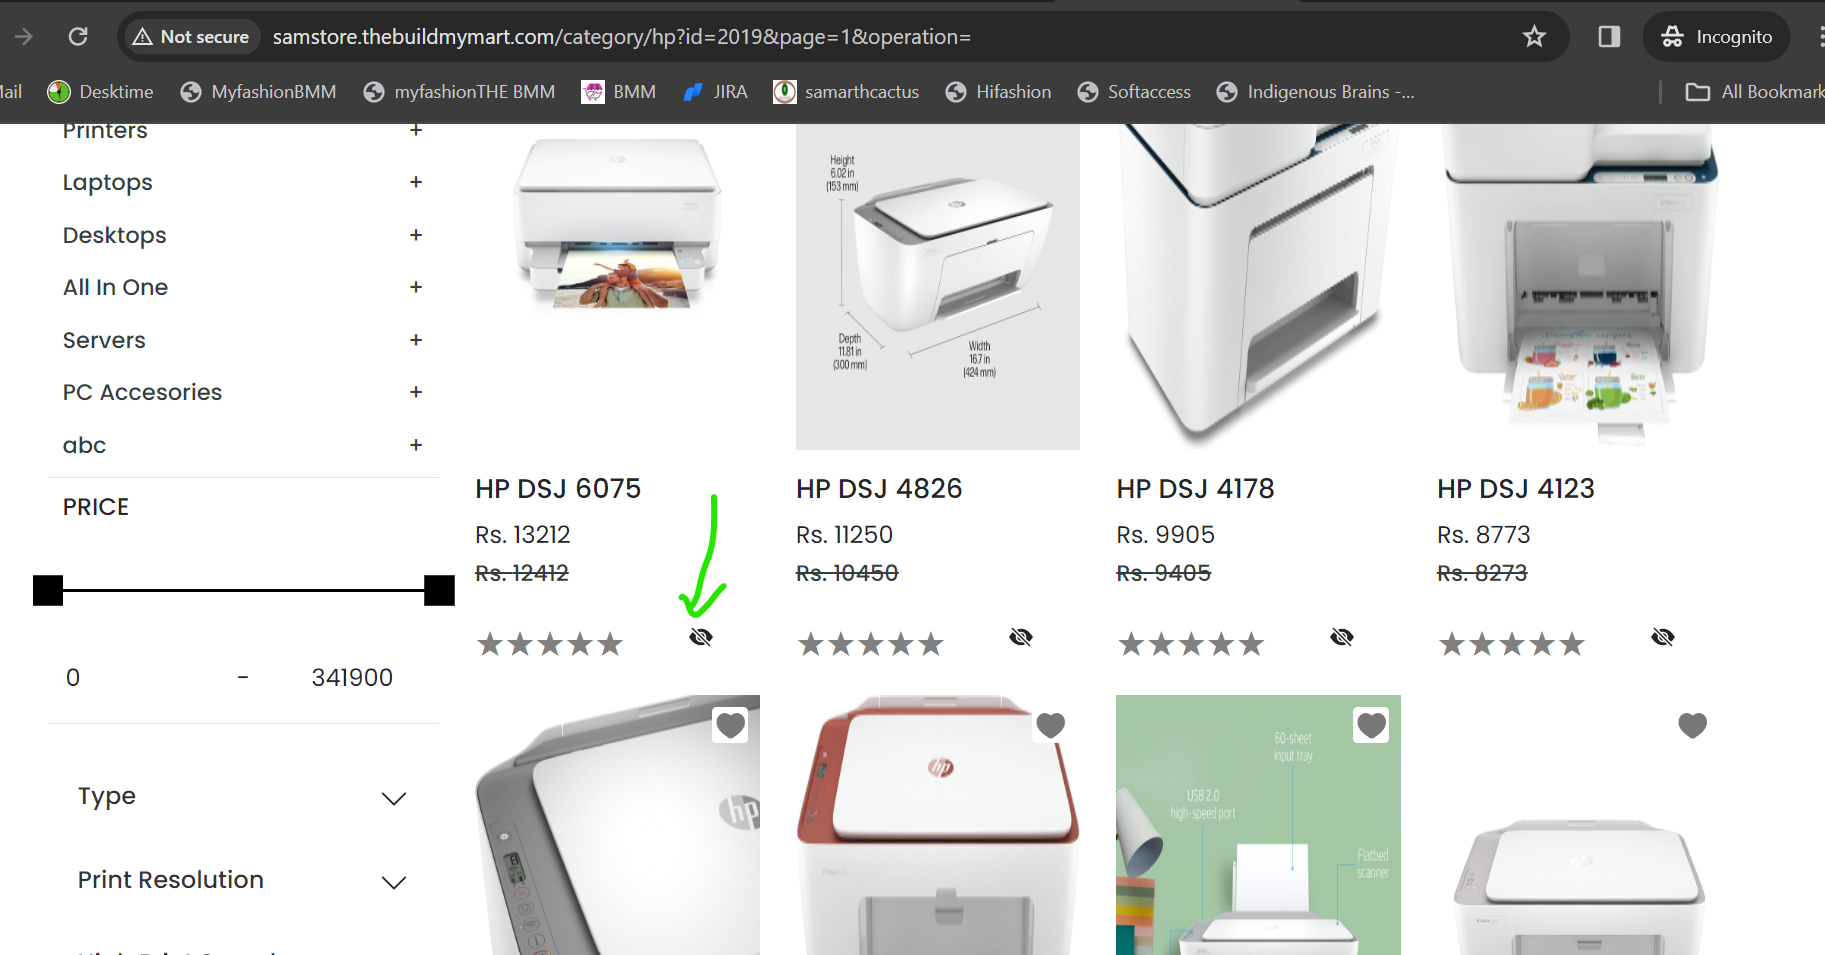Click the minimum price value 0
This screenshot has width=1825, height=955.
73,678
